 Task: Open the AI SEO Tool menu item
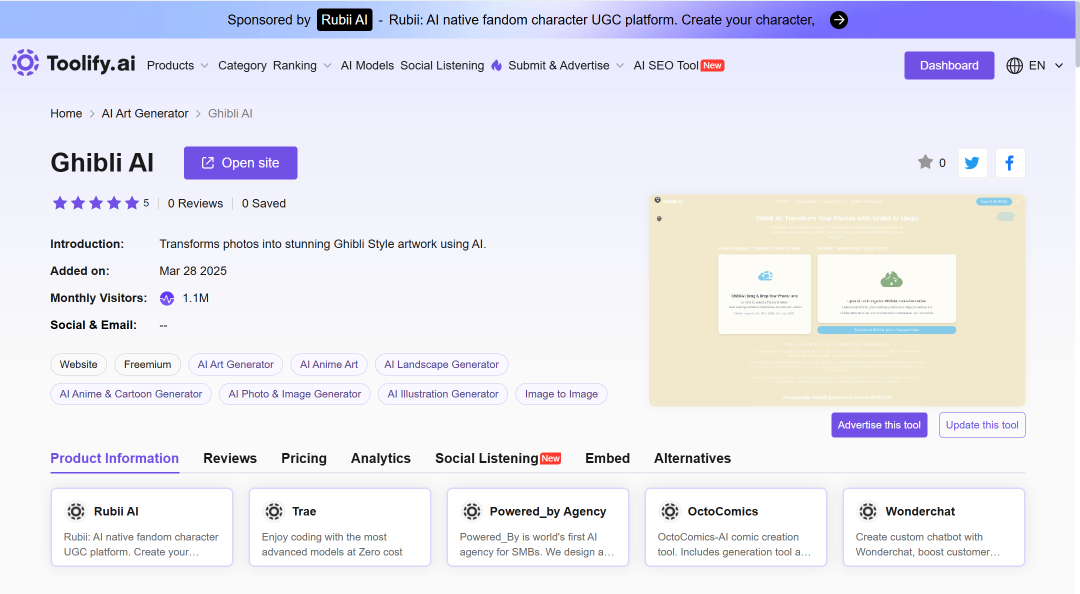click(x=678, y=65)
